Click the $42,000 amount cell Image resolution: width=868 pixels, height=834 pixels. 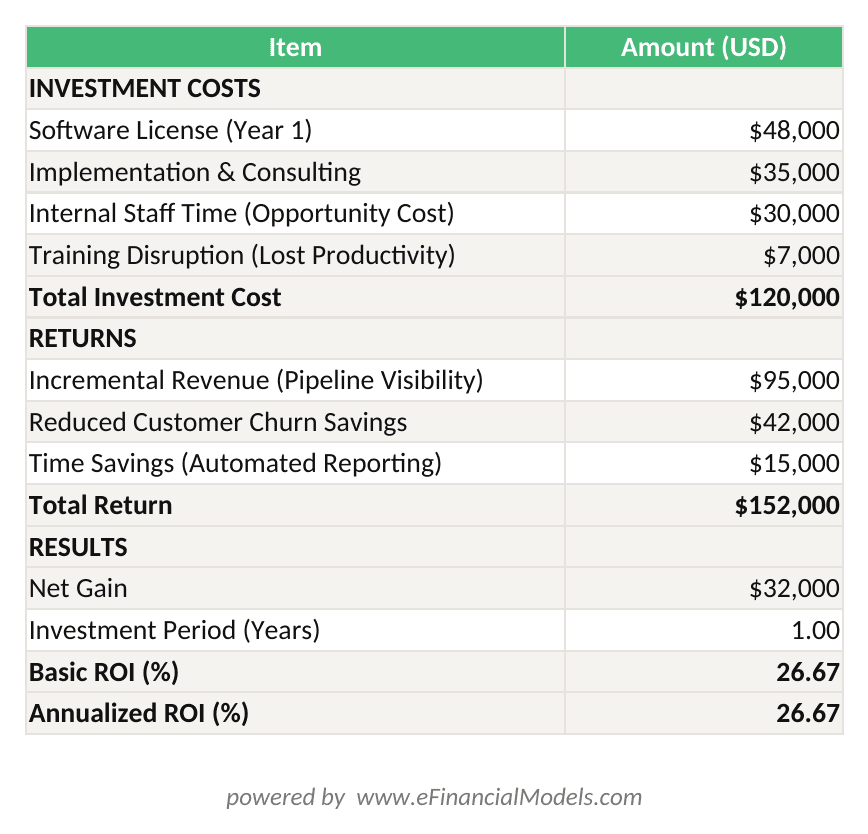tap(704, 422)
